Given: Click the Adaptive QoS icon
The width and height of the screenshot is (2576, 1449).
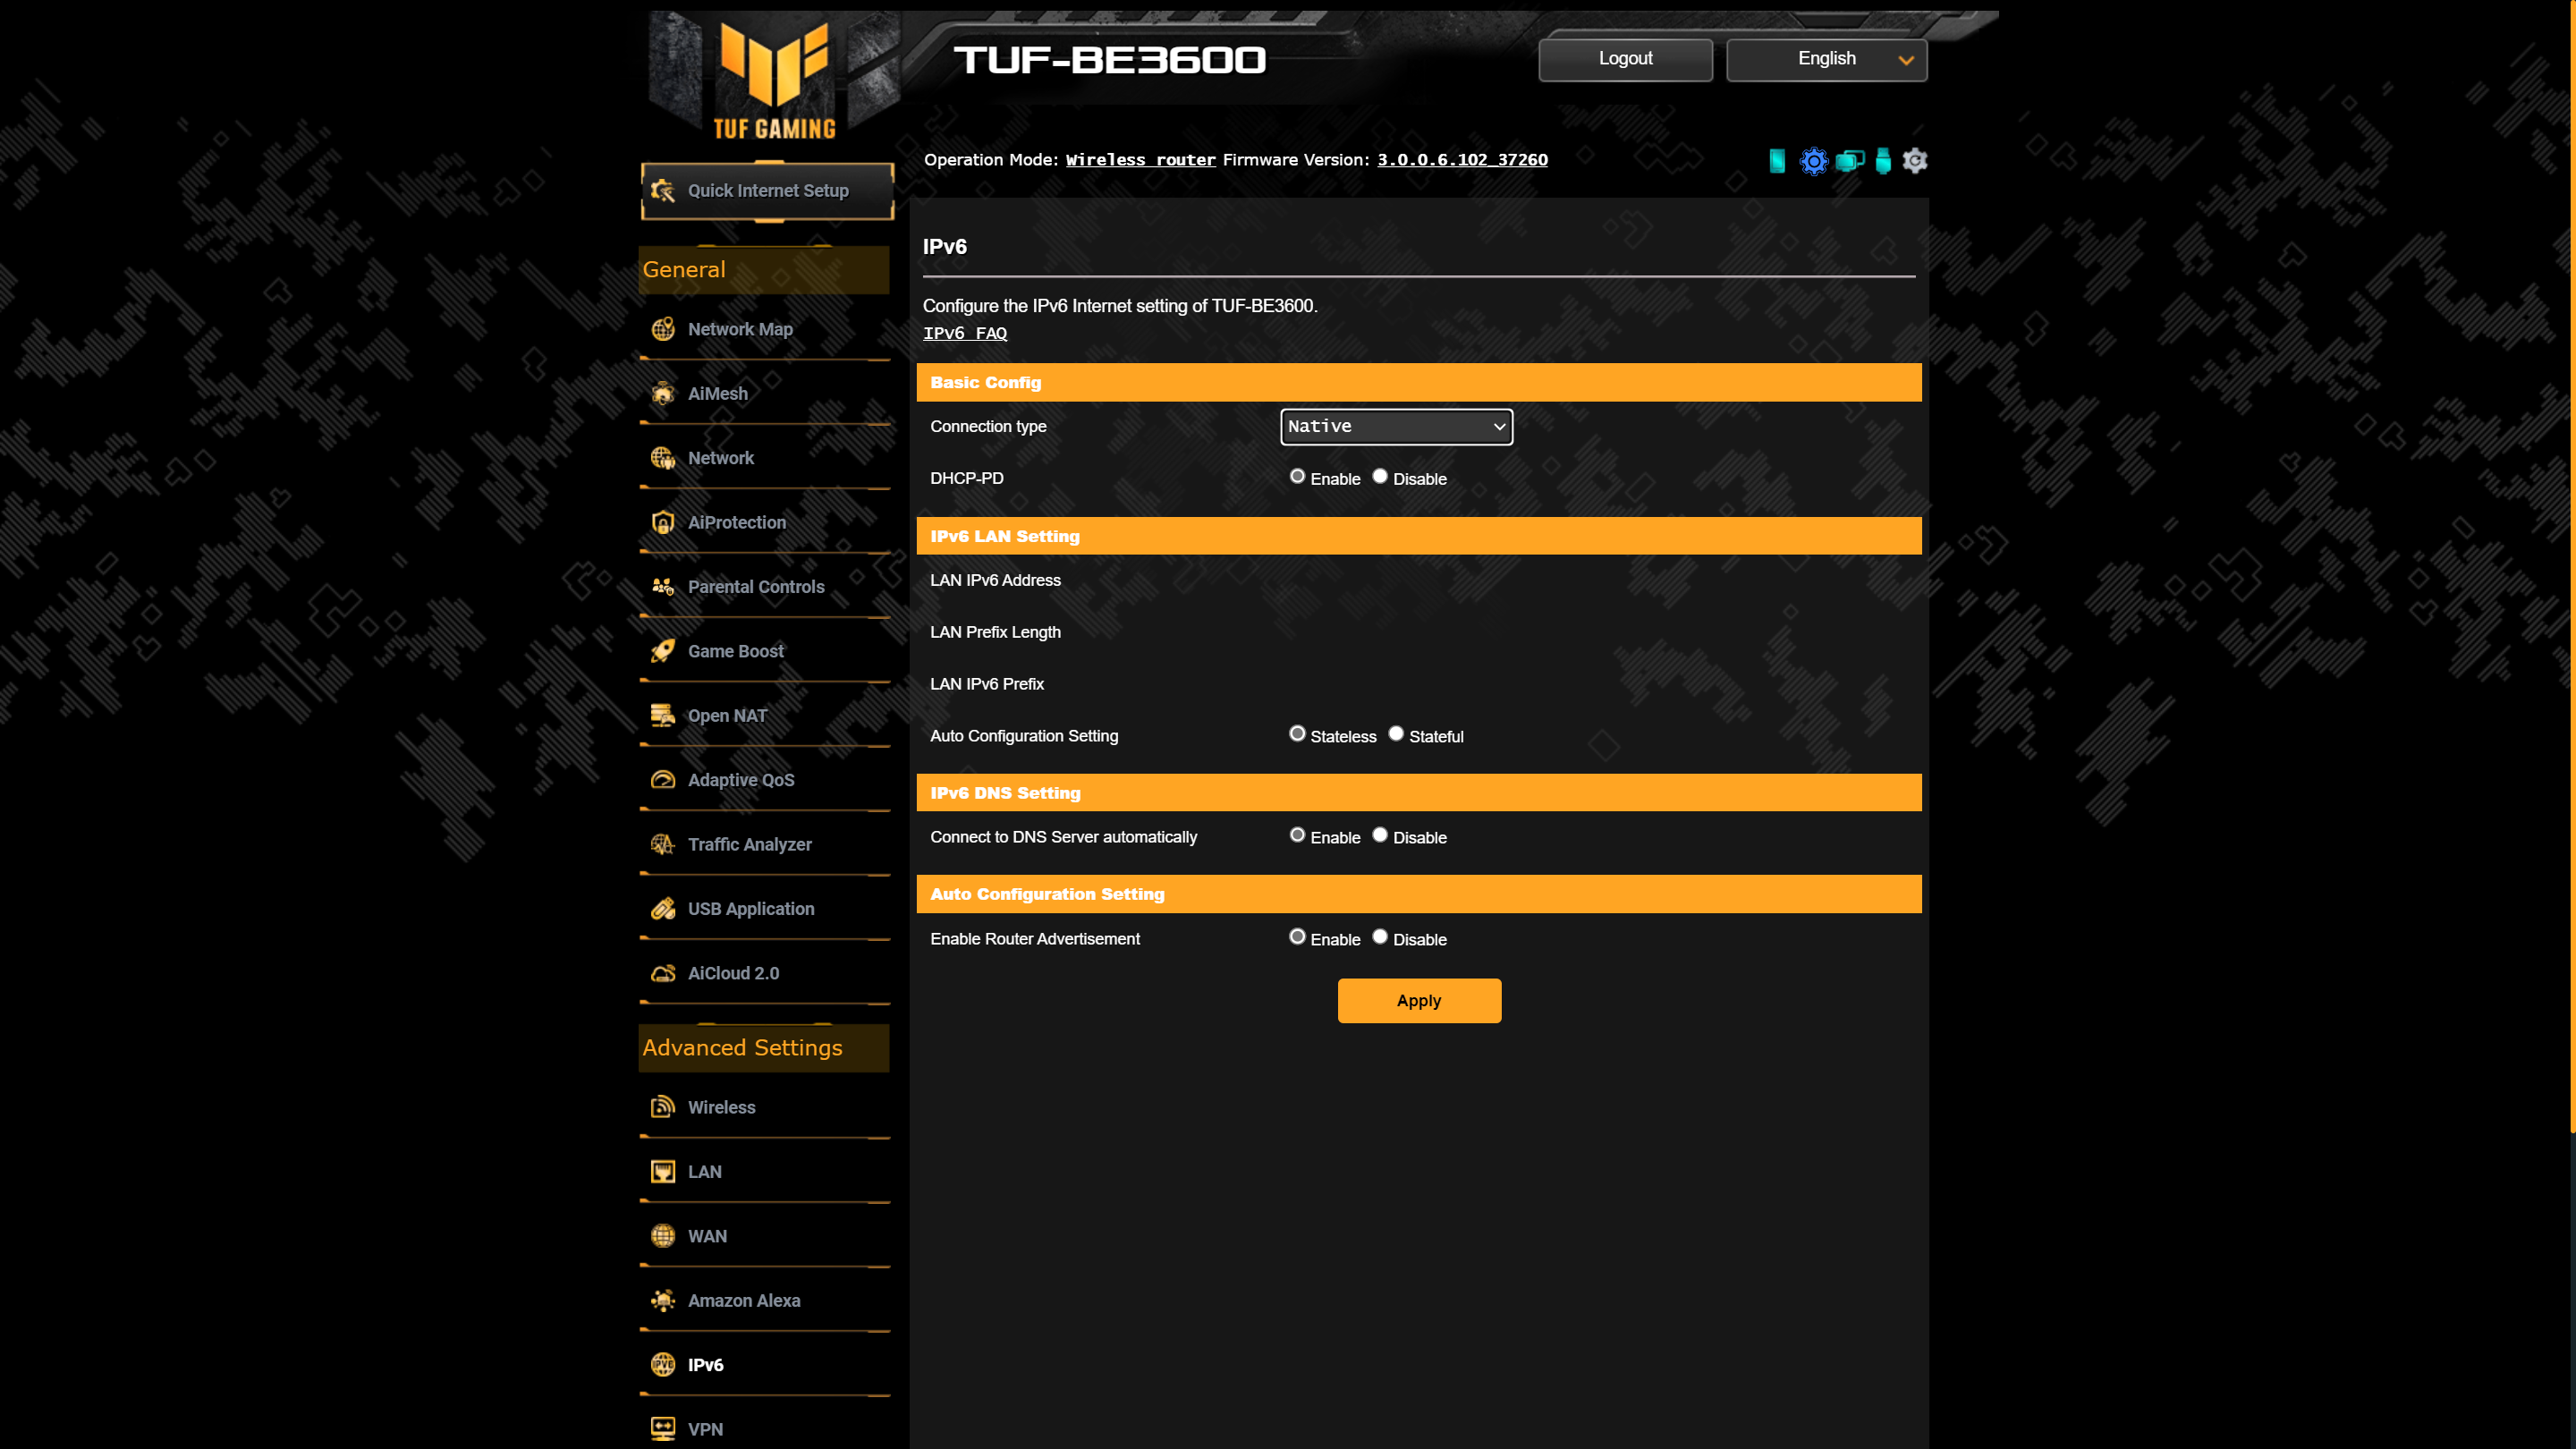Looking at the screenshot, I should 664,778.
